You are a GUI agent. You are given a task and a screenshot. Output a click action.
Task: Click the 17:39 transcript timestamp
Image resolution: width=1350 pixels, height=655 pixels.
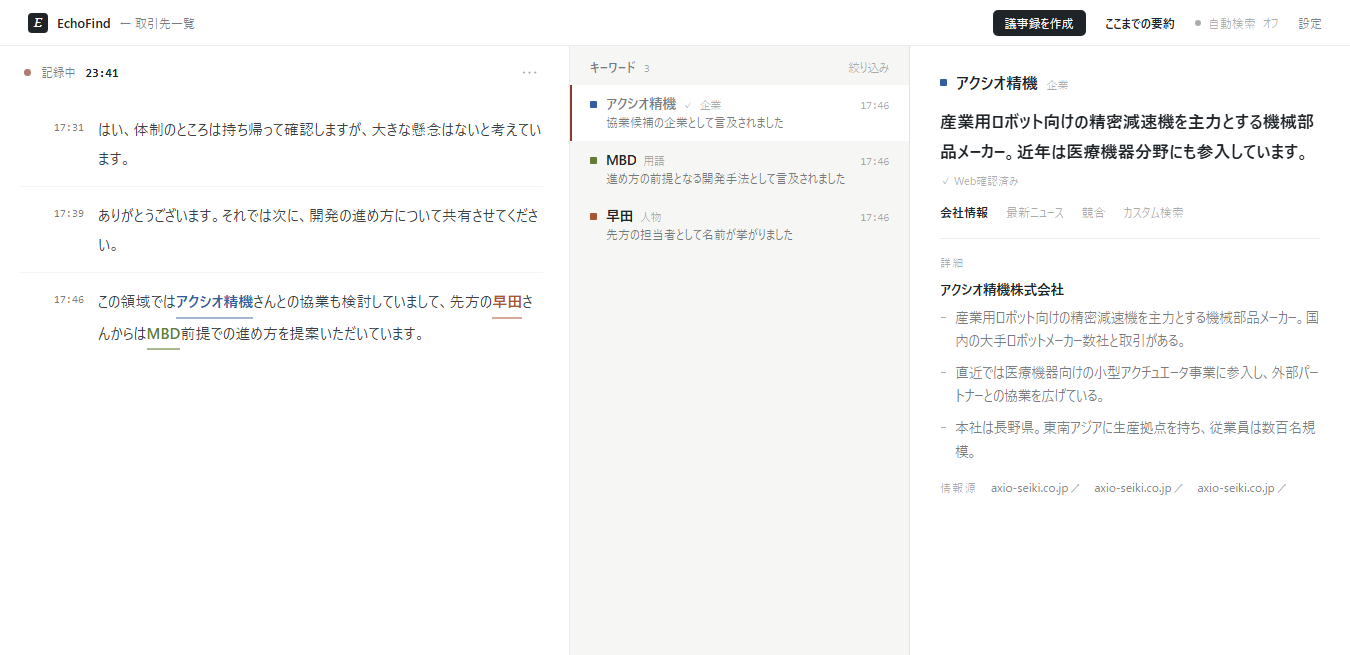[69, 214]
